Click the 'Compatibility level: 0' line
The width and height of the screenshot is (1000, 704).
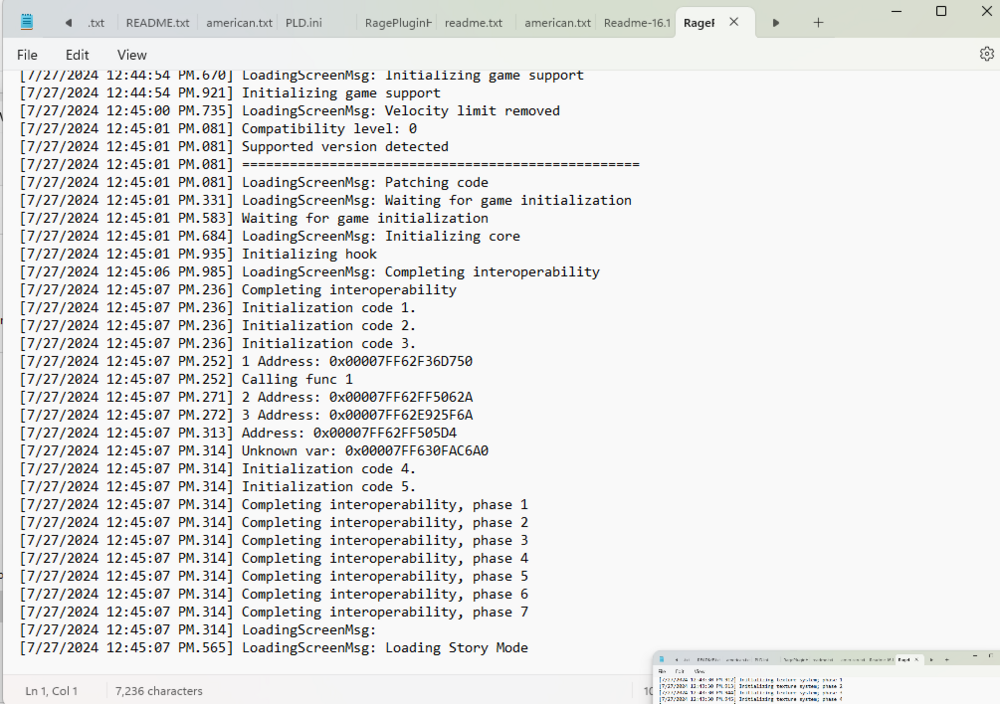point(217,128)
